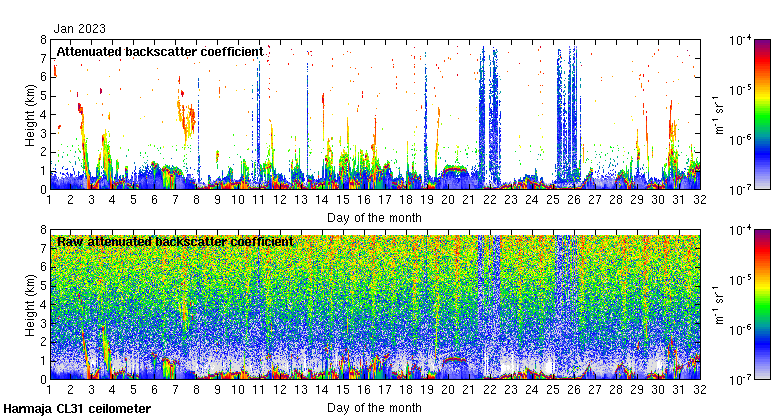Click the upper plot's color scale bar
Viewport: 780px width, 420px height.
pos(763,114)
